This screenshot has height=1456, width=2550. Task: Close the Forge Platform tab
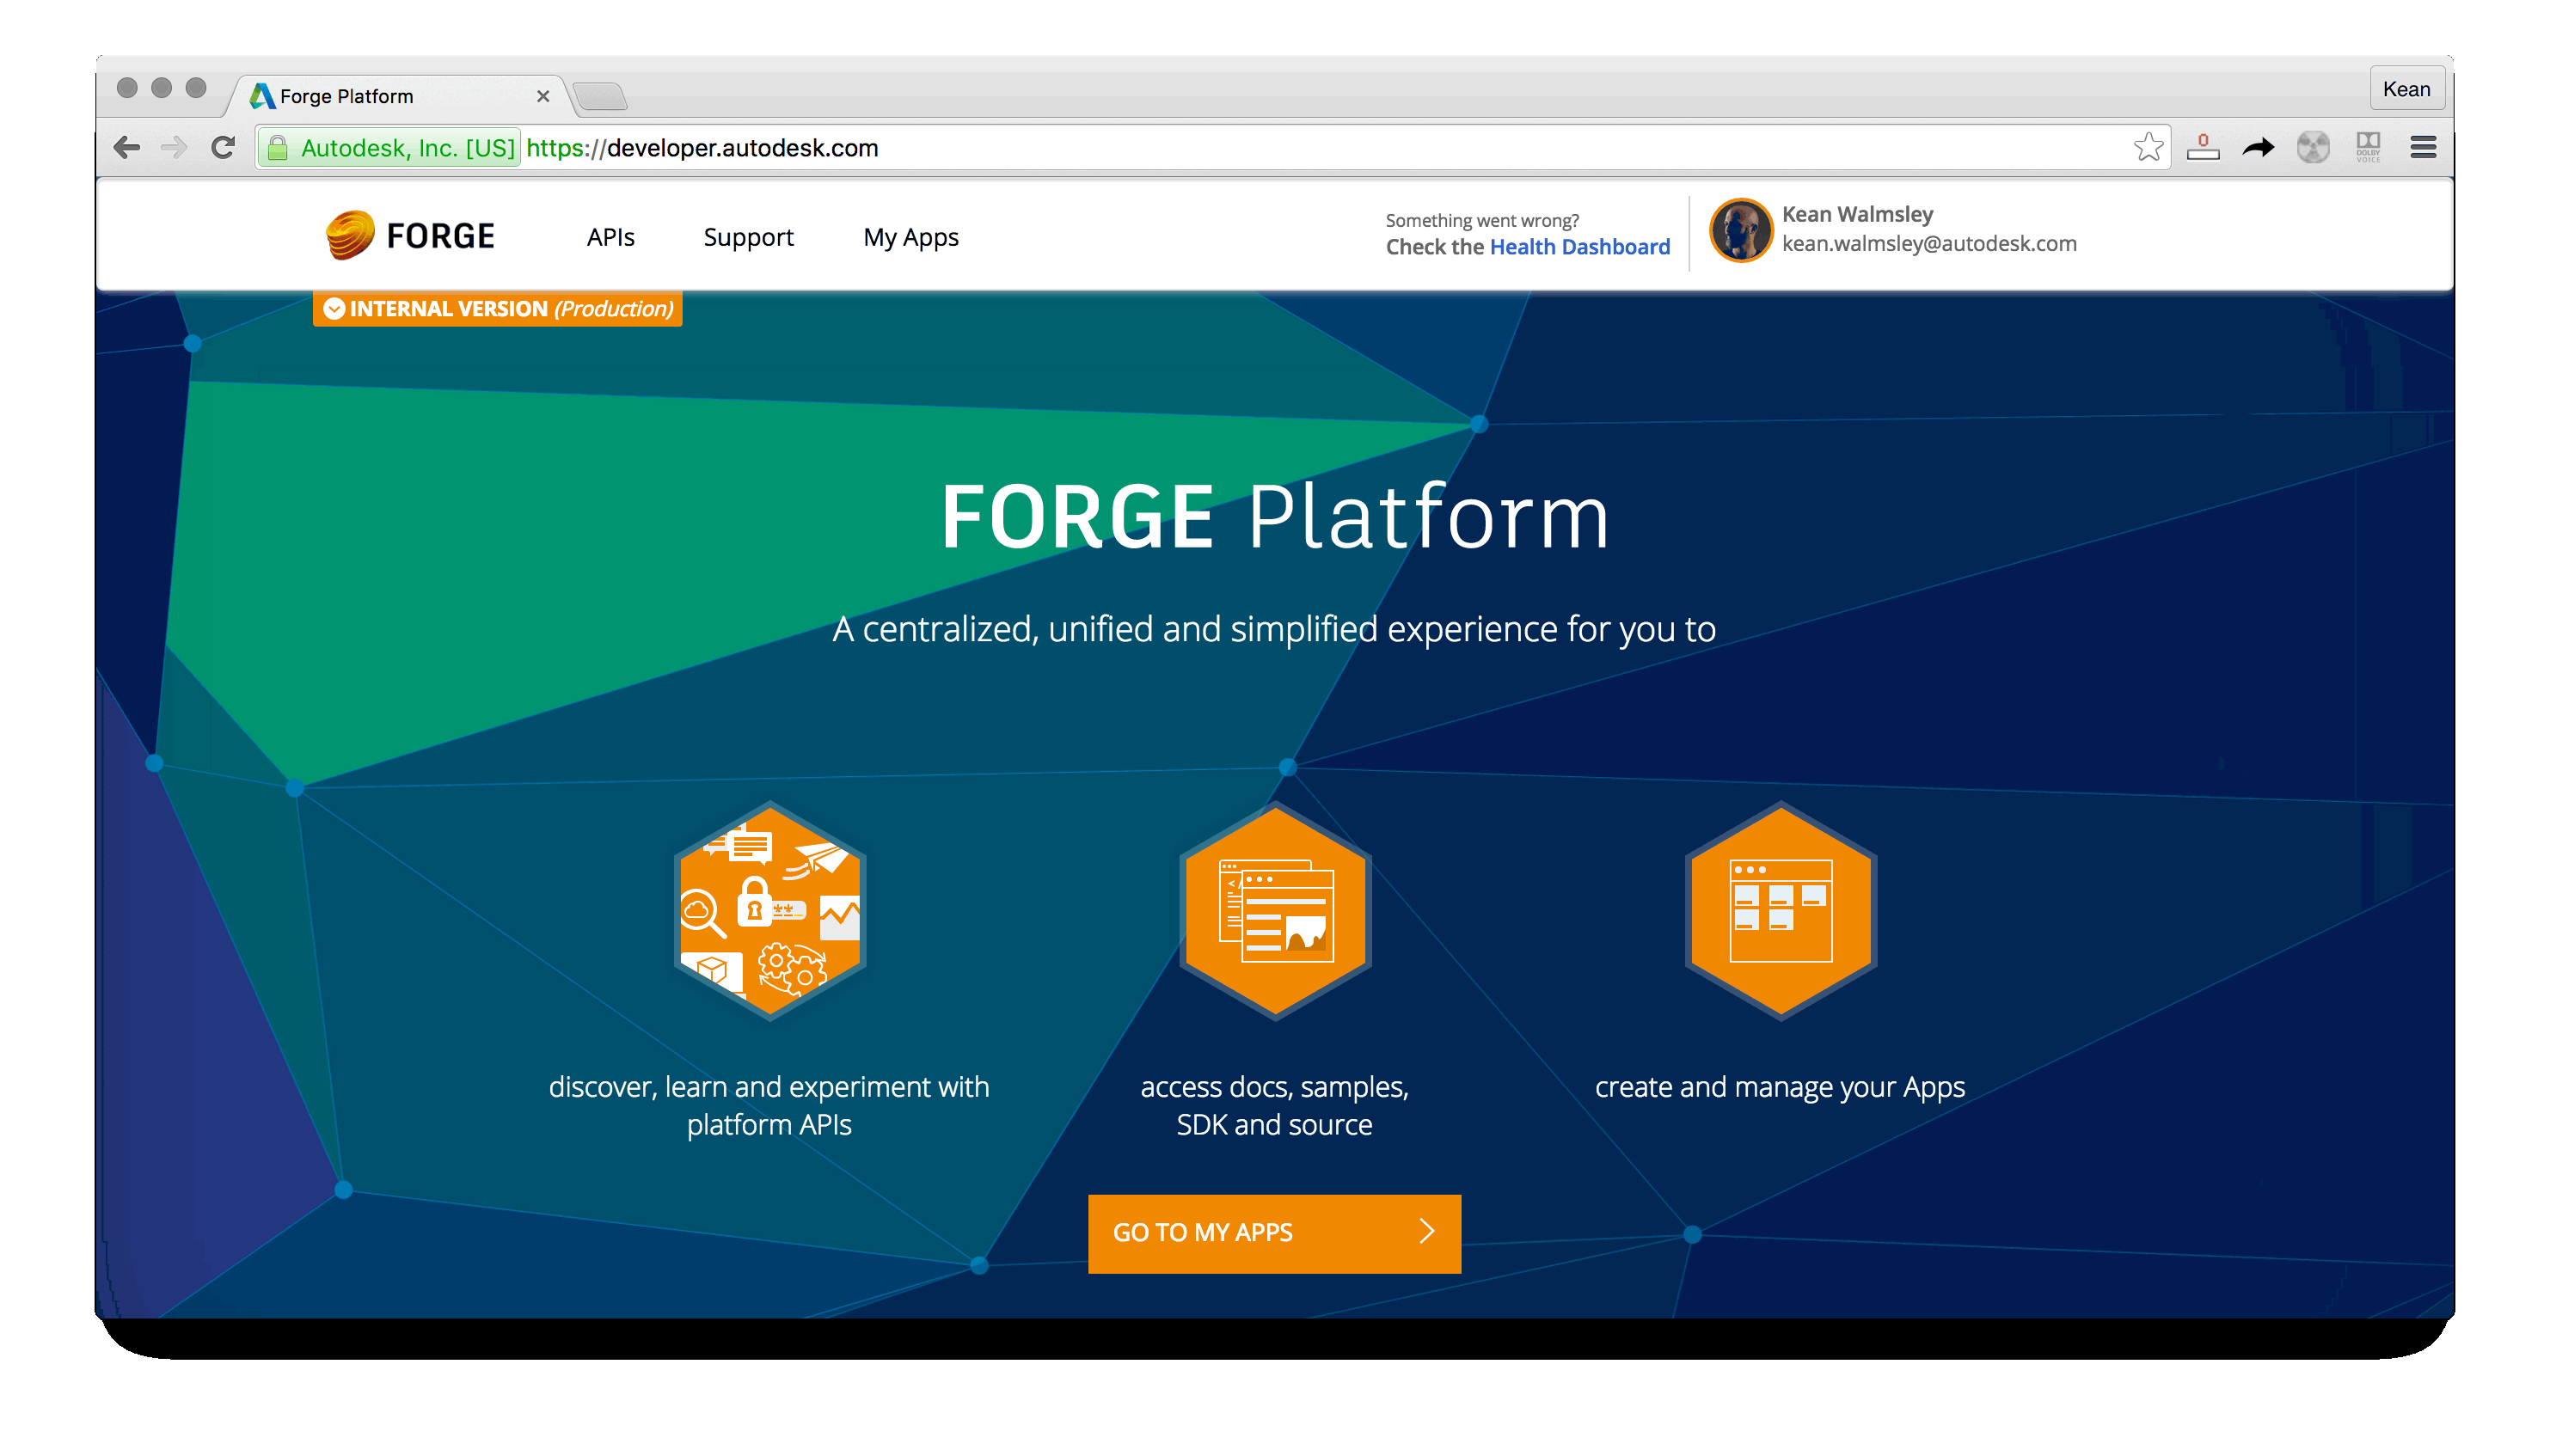[543, 96]
